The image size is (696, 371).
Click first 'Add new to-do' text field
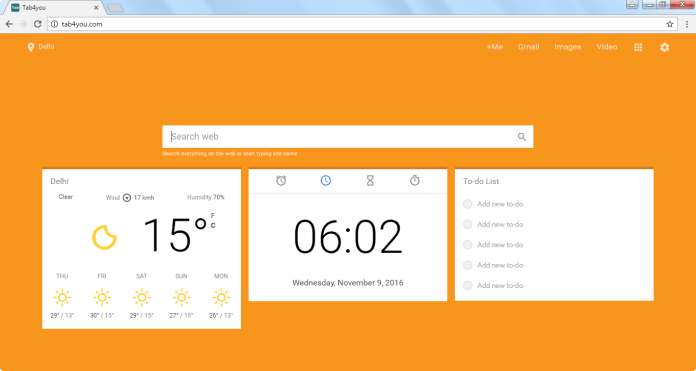coord(500,204)
